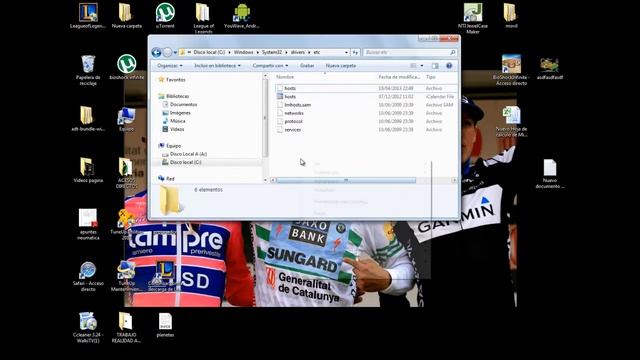The width and height of the screenshot is (640, 360).
Task: Select Favoritos in navigation pane
Action: pyautogui.click(x=176, y=80)
